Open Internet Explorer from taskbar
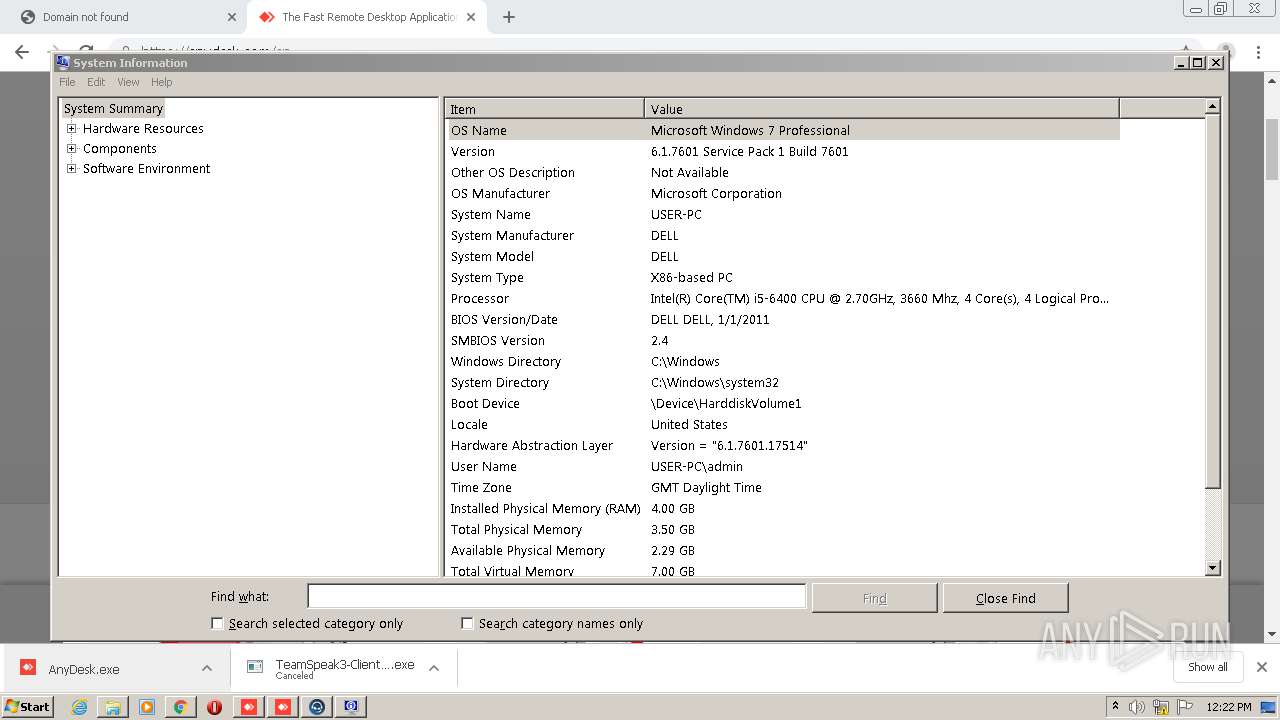1280x720 pixels. 79,707
